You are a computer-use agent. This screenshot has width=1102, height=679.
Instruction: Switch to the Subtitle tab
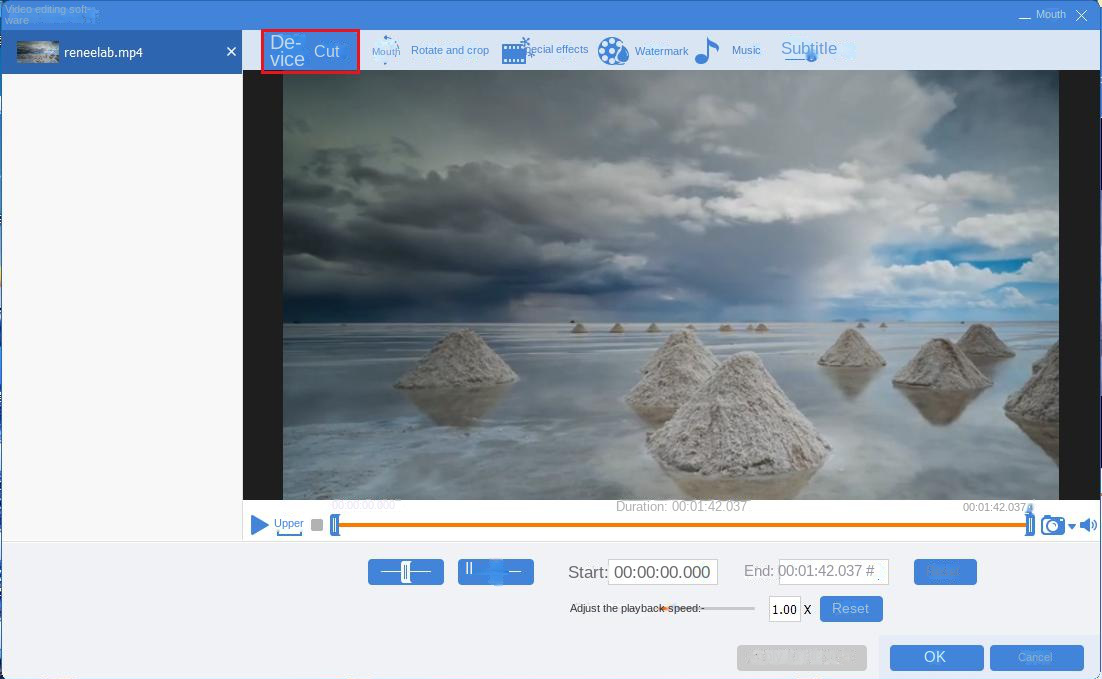[809, 49]
